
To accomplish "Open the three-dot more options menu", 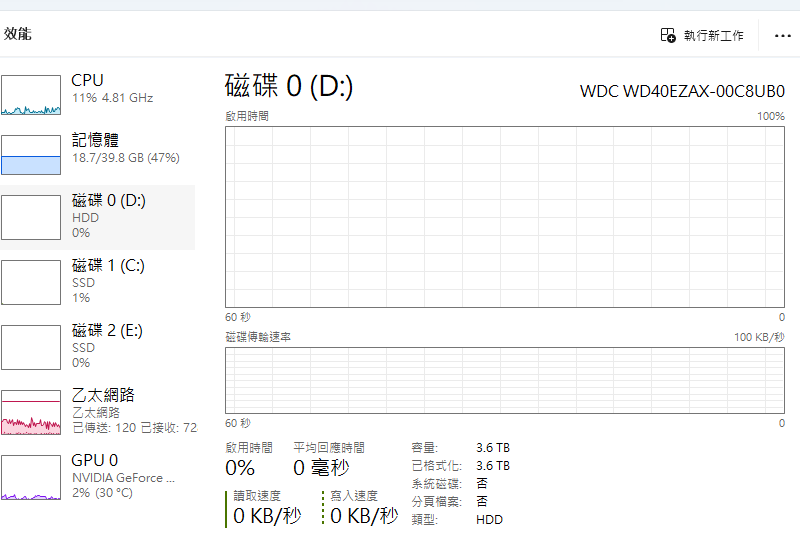I will (x=782, y=36).
